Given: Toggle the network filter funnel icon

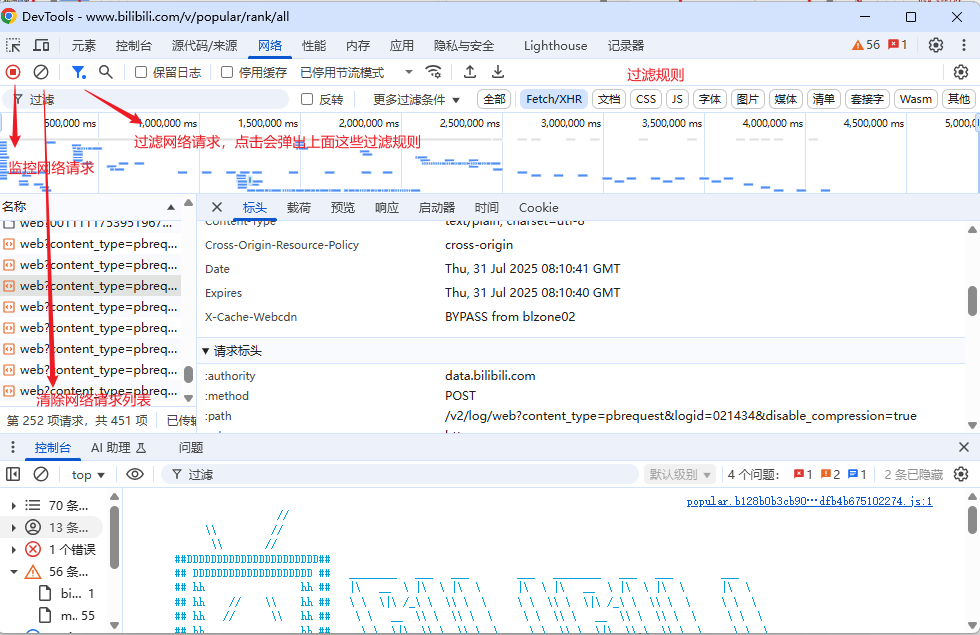Looking at the screenshot, I should (x=78, y=72).
